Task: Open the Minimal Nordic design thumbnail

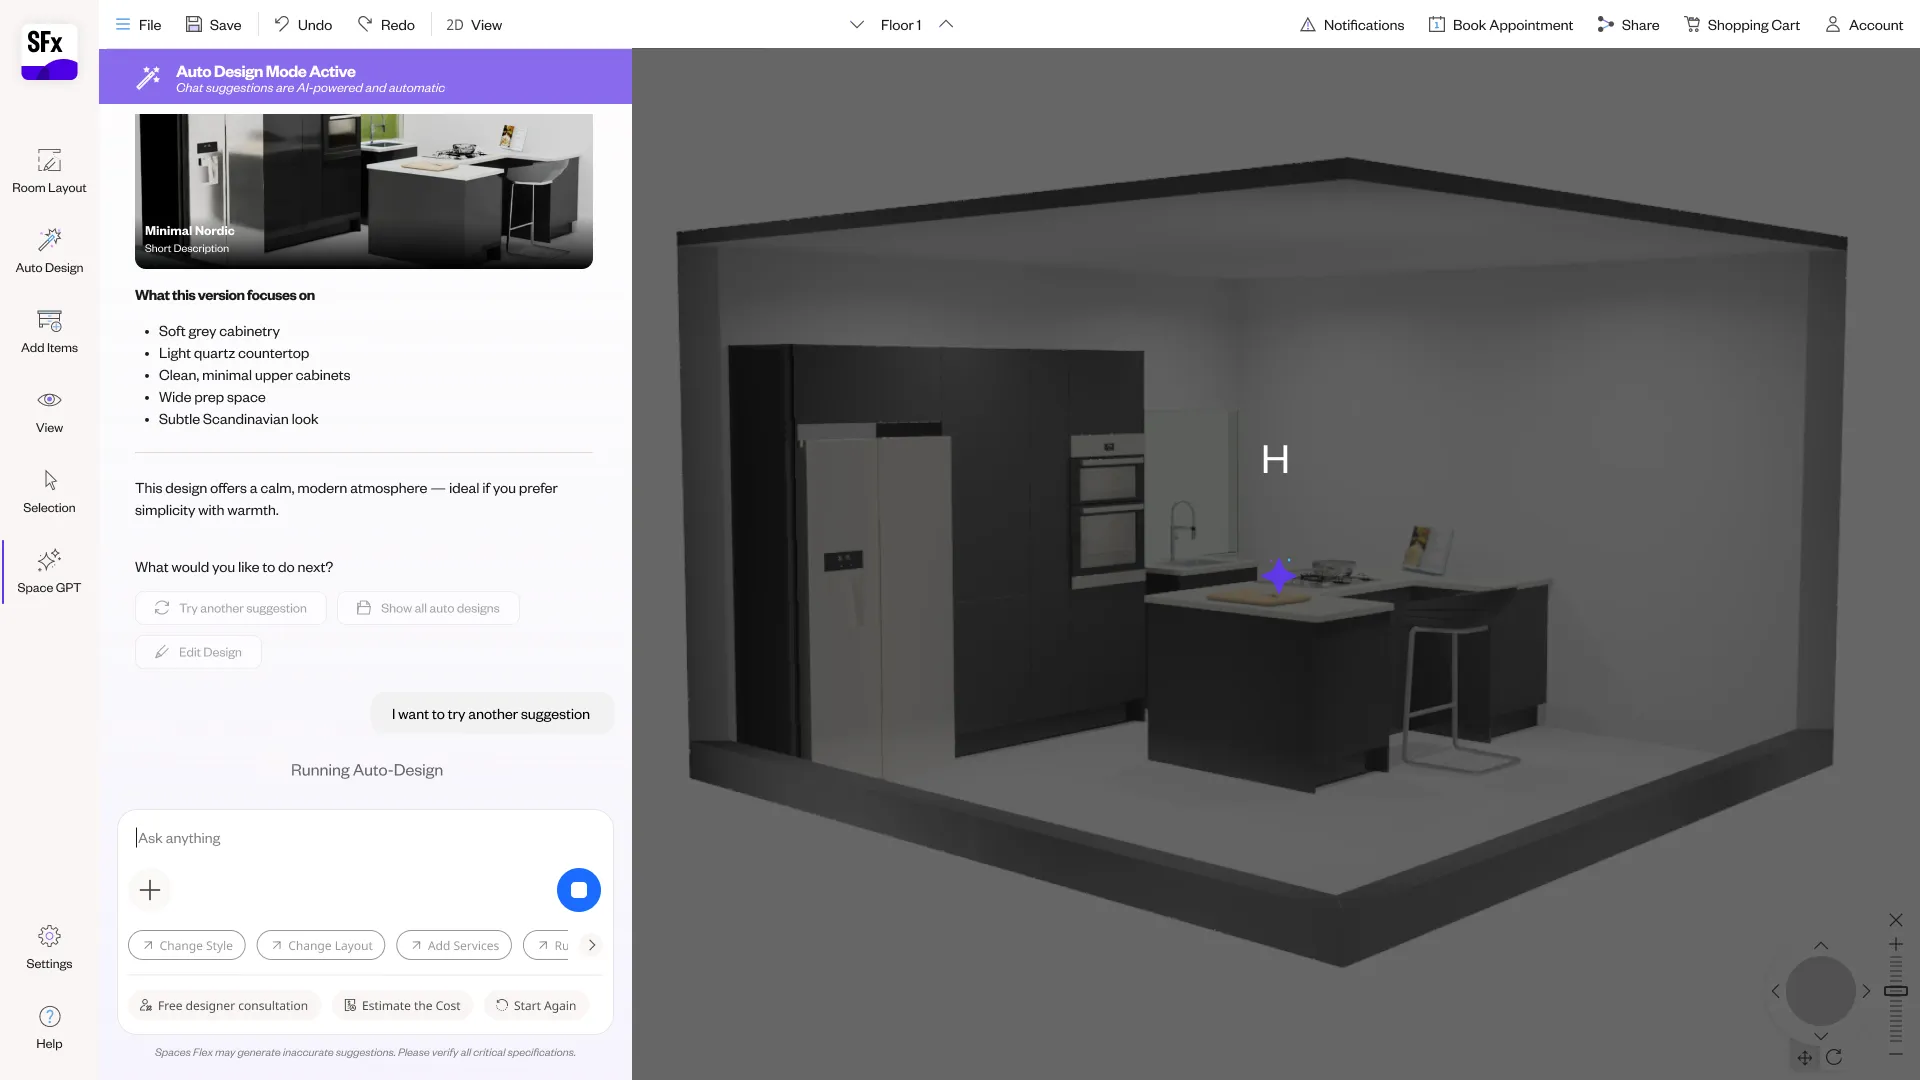Action: point(364,191)
